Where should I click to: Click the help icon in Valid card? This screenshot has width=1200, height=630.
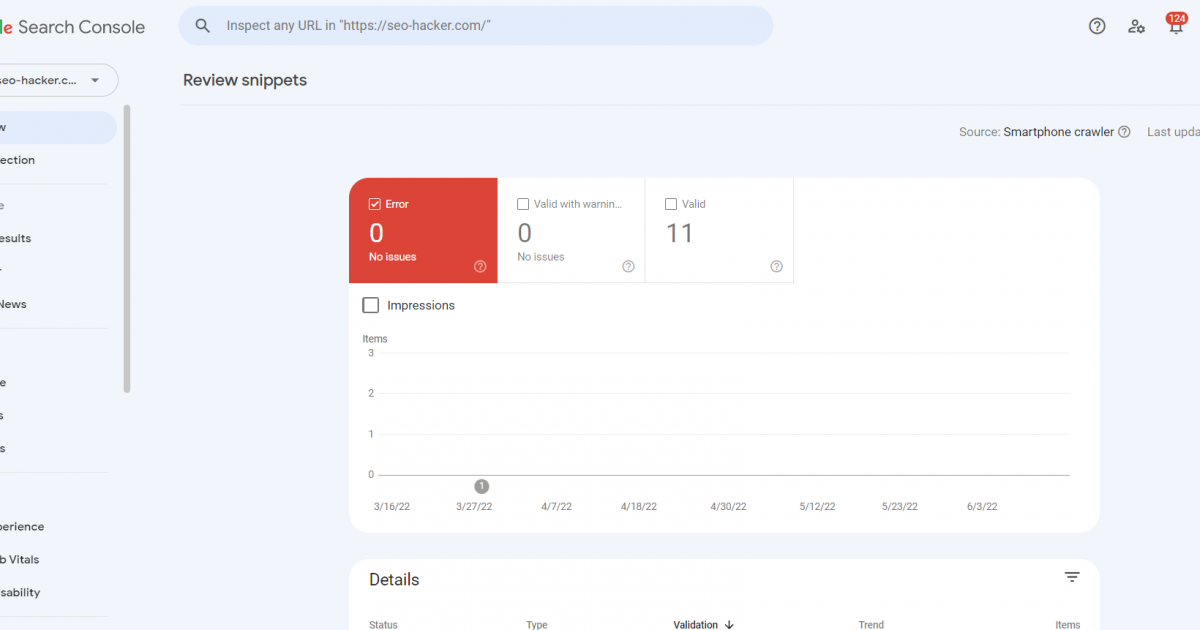(x=776, y=266)
